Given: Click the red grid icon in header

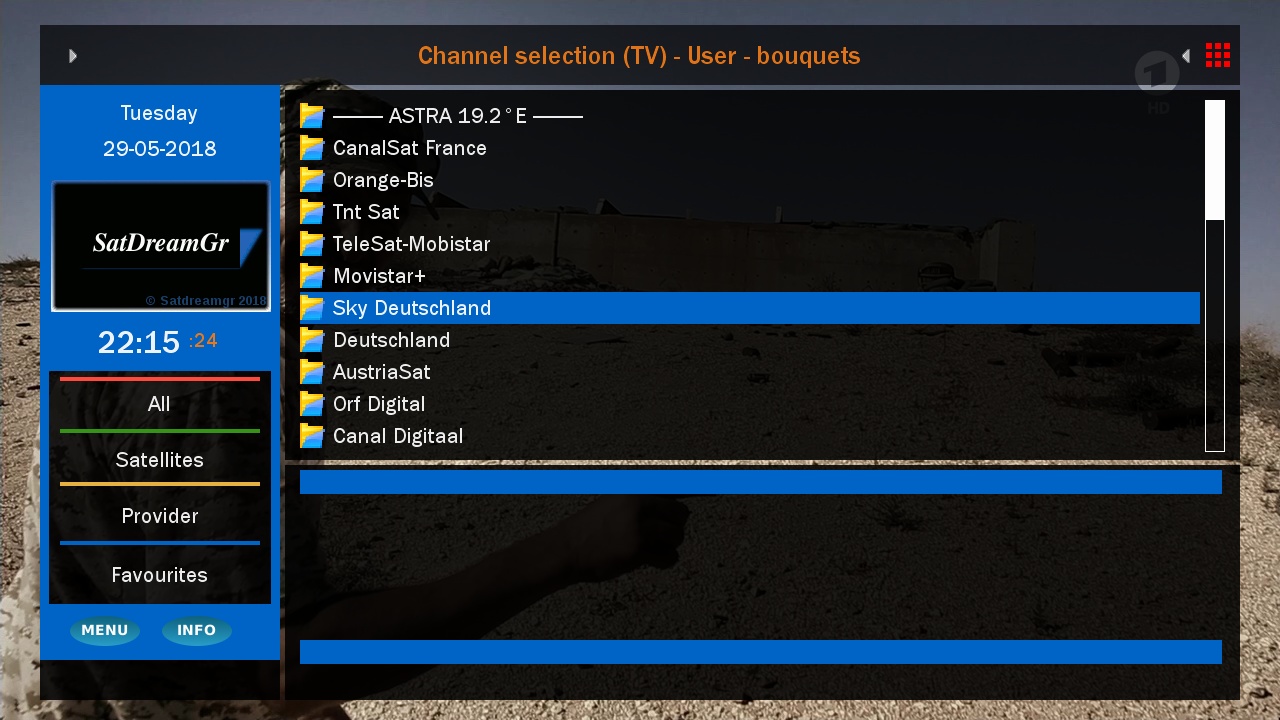Looking at the screenshot, I should point(1218,55).
